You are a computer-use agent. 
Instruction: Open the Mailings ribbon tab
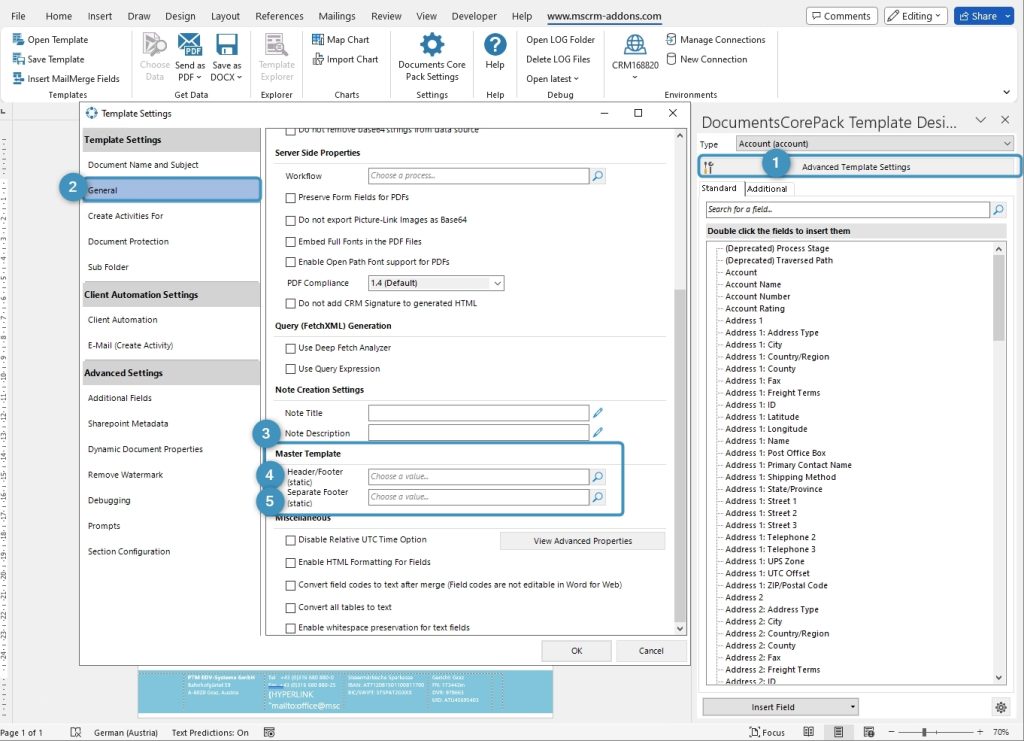337,16
